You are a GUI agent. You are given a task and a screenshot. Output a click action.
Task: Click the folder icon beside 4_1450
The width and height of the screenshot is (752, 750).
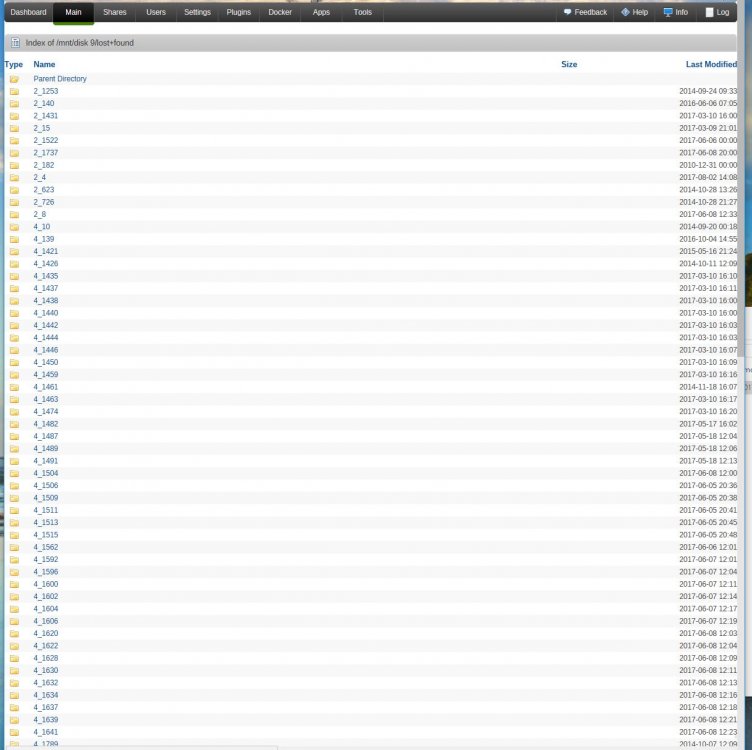(x=14, y=363)
